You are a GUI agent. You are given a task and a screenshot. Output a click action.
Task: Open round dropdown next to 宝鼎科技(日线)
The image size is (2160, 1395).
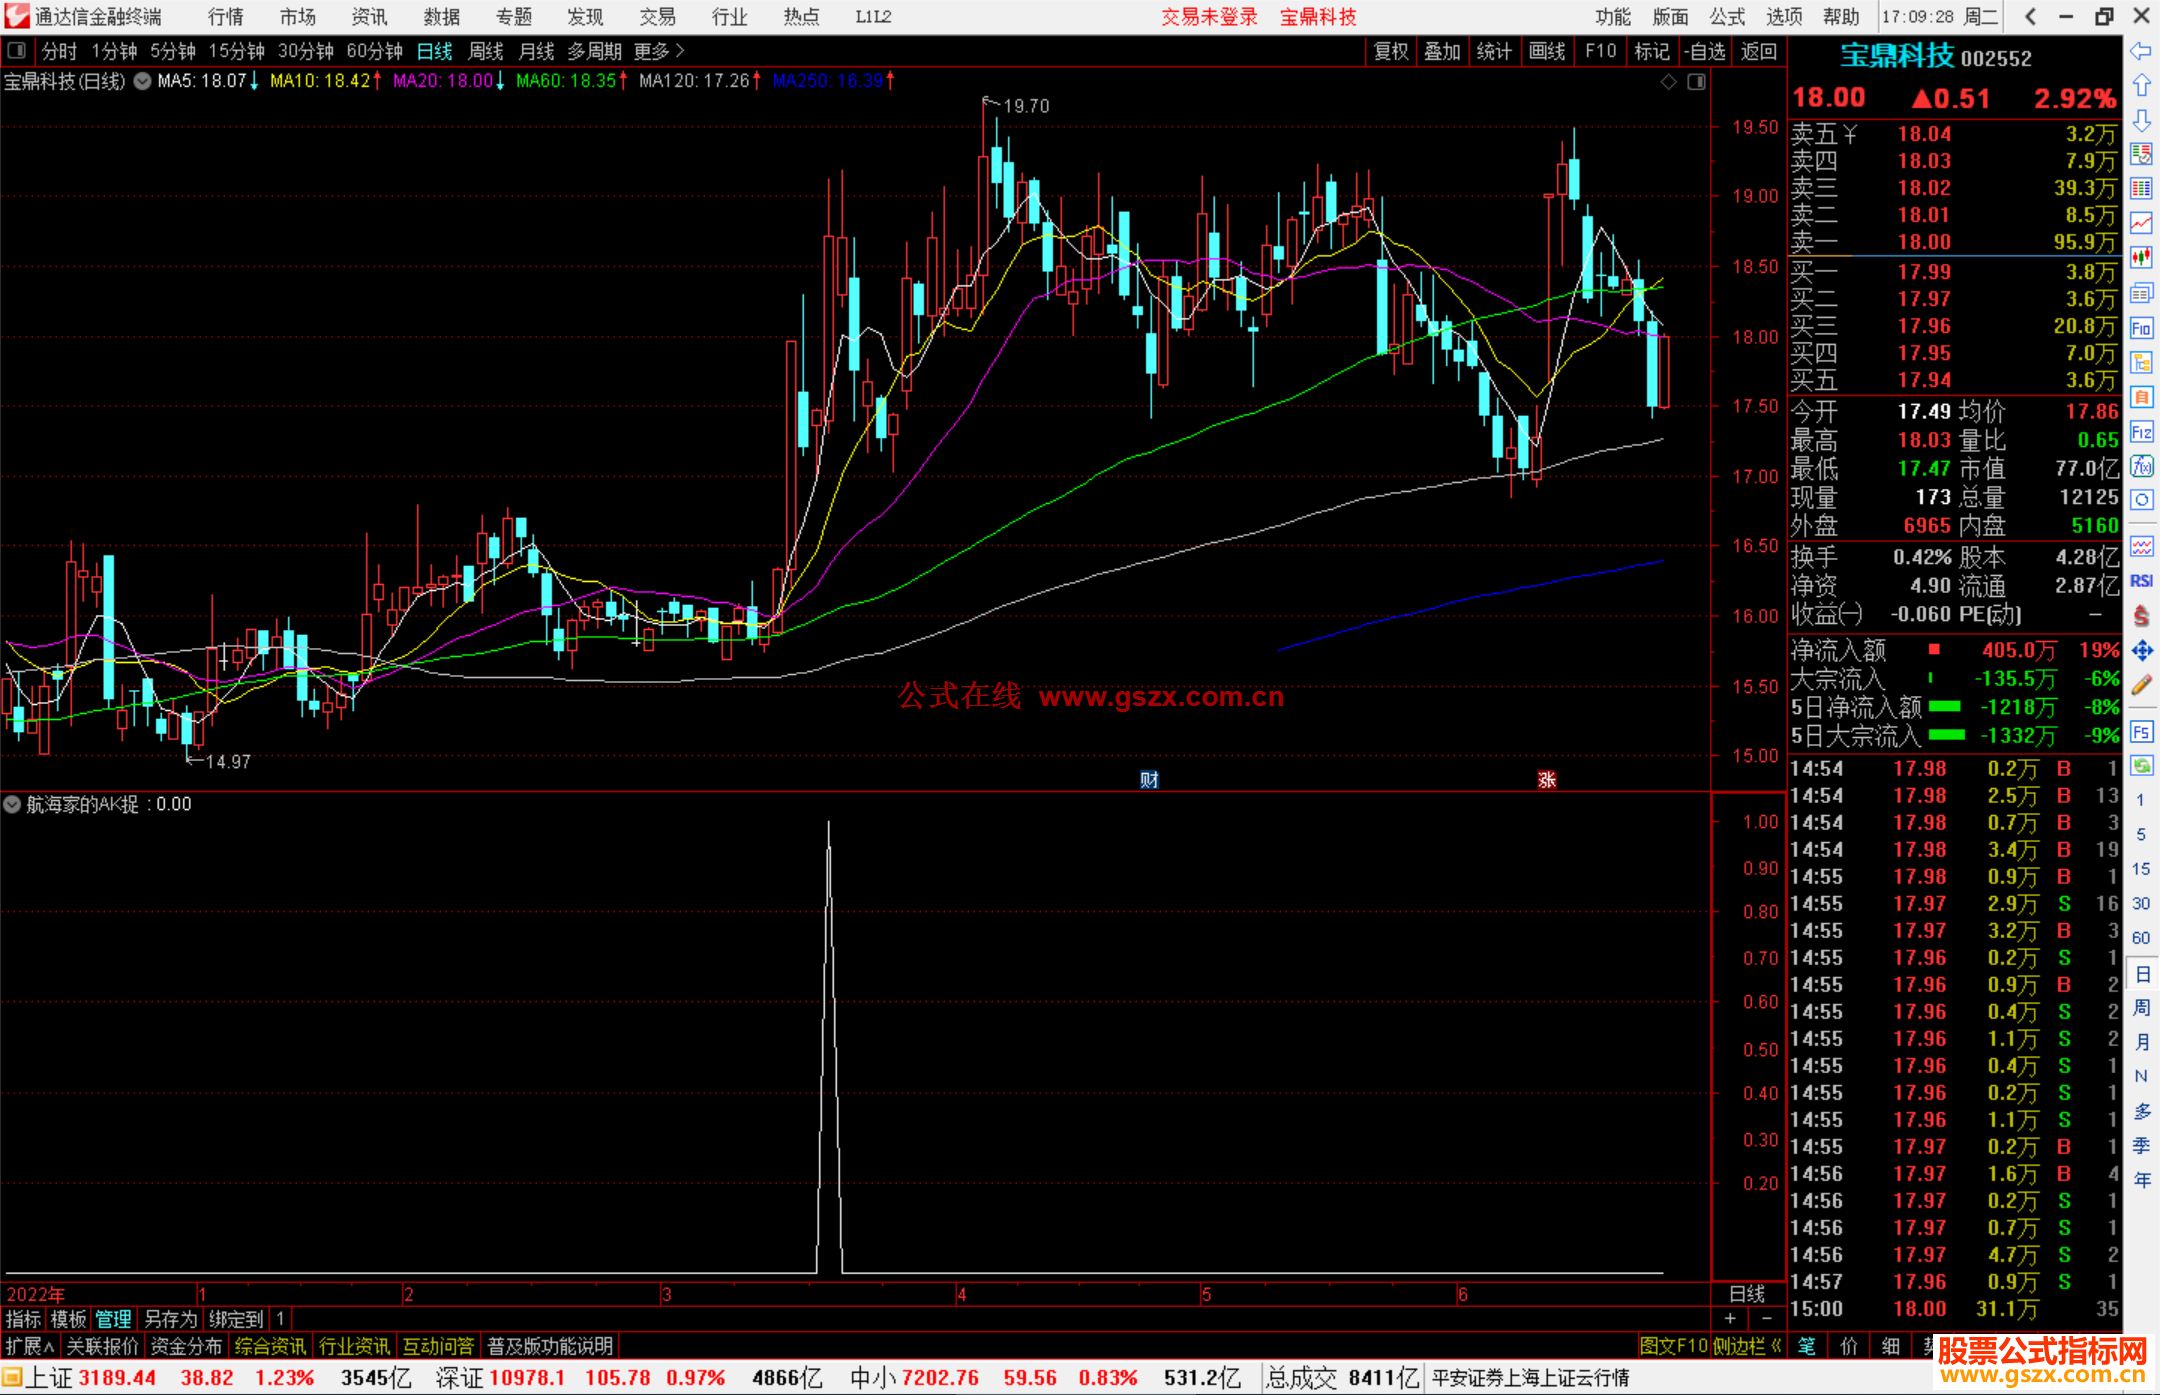142,81
